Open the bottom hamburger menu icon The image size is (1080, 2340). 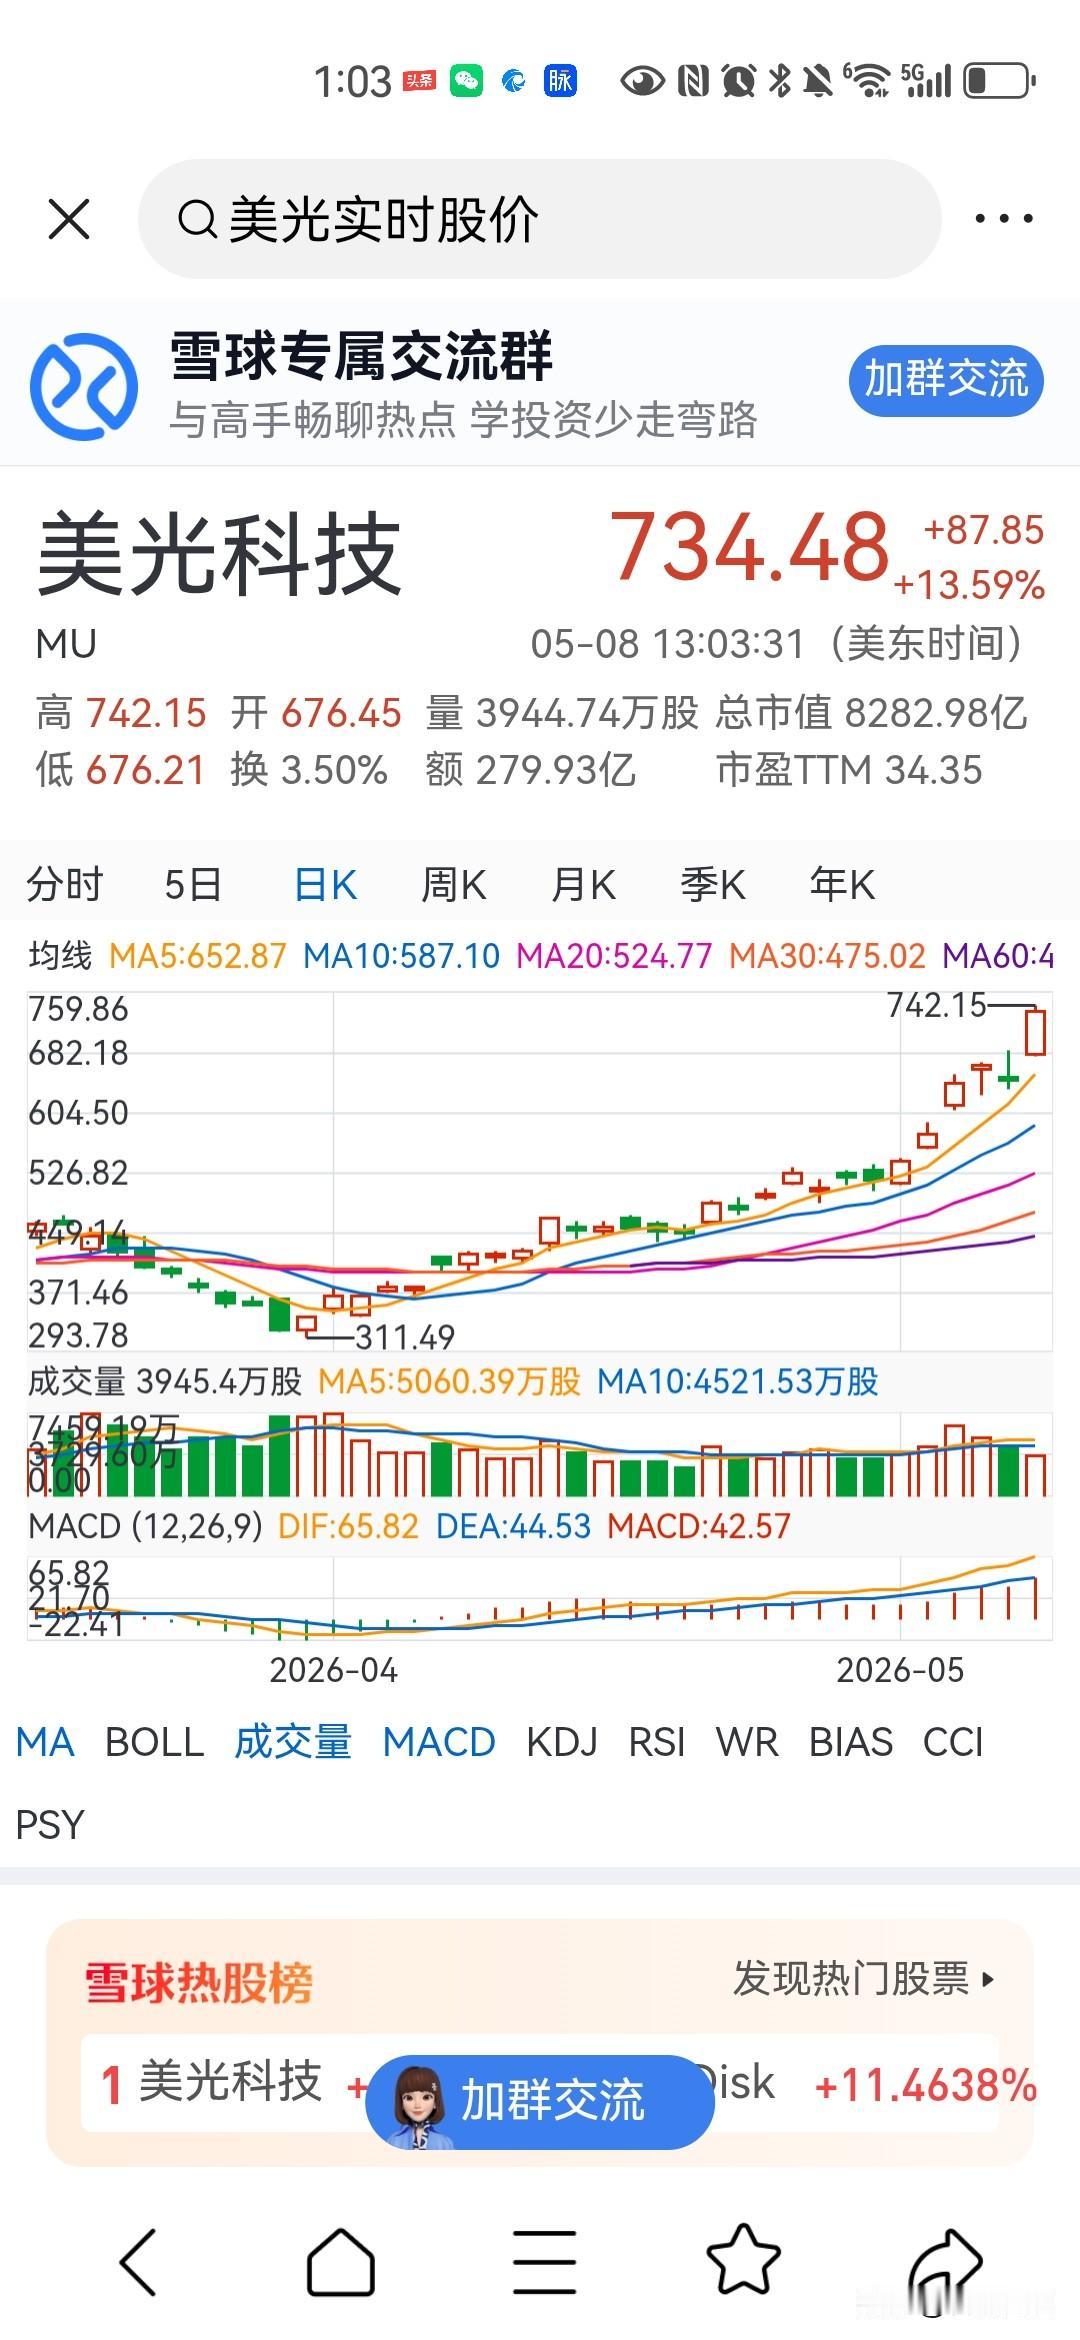[545, 2262]
